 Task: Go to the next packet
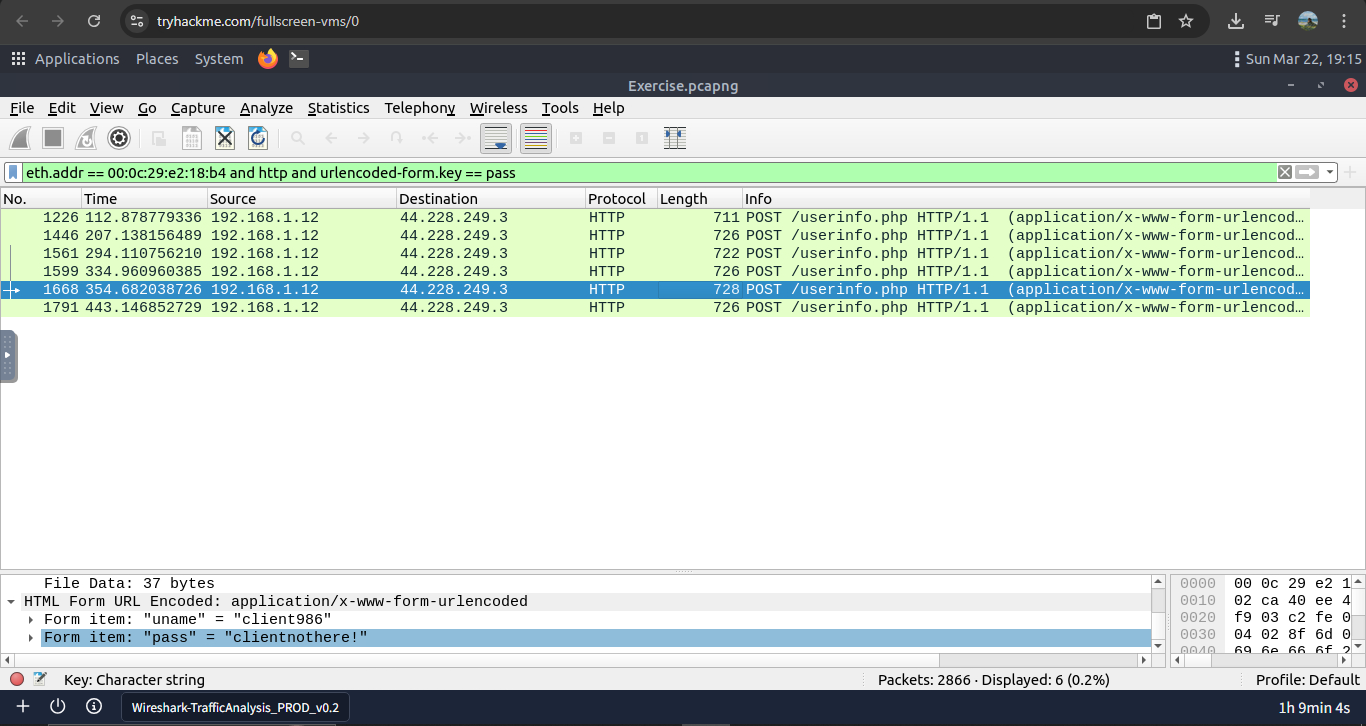point(364,138)
